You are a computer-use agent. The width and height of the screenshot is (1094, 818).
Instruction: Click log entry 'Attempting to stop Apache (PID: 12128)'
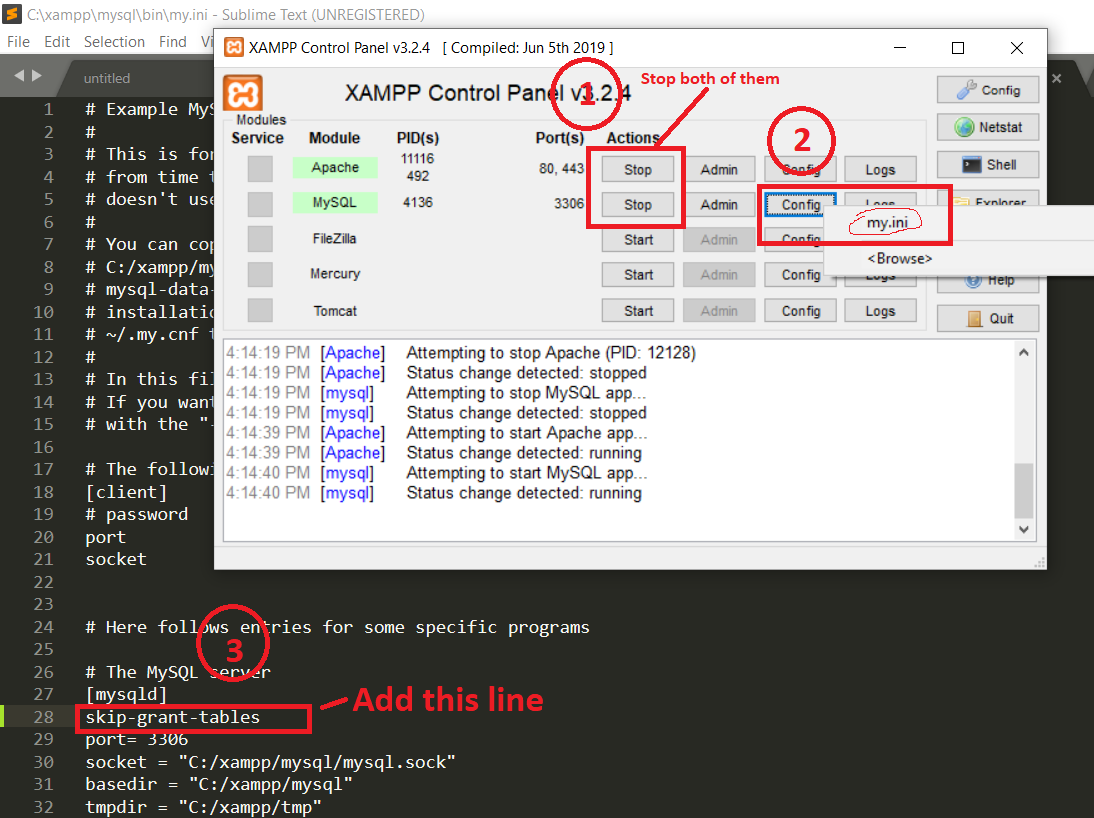point(460,352)
